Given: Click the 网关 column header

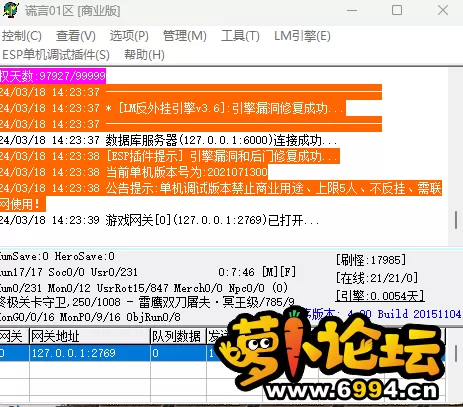Looking at the screenshot, I should [x=14, y=336].
